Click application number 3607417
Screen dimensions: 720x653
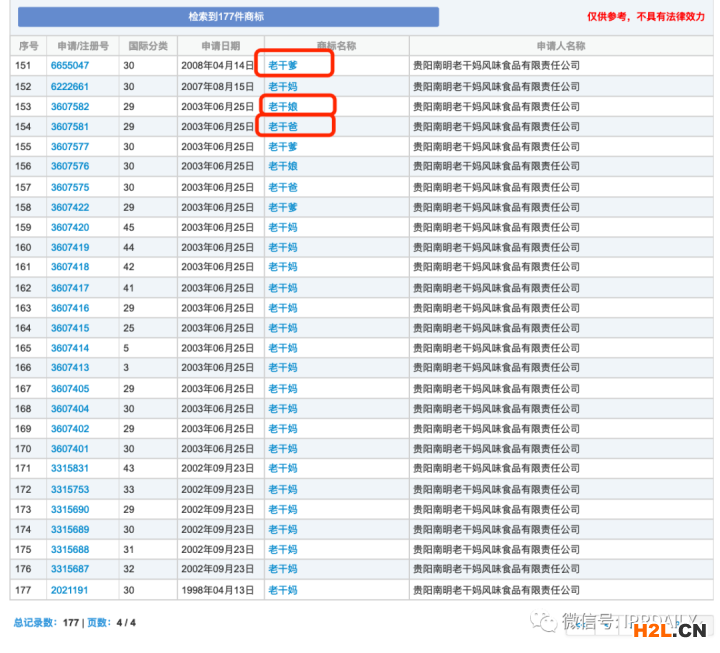[x=70, y=288]
